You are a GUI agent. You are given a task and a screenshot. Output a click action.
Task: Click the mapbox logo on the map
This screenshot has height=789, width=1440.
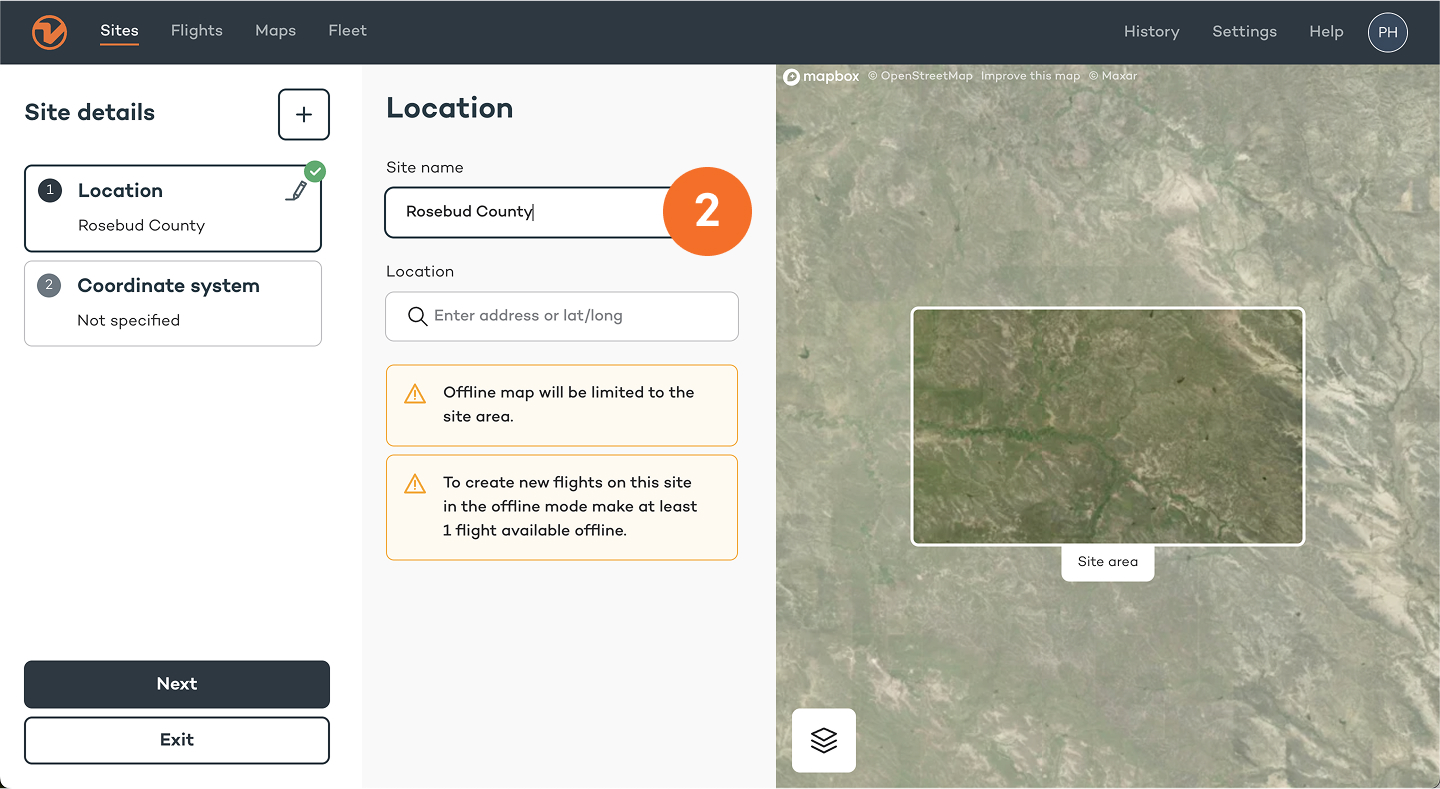pos(821,76)
